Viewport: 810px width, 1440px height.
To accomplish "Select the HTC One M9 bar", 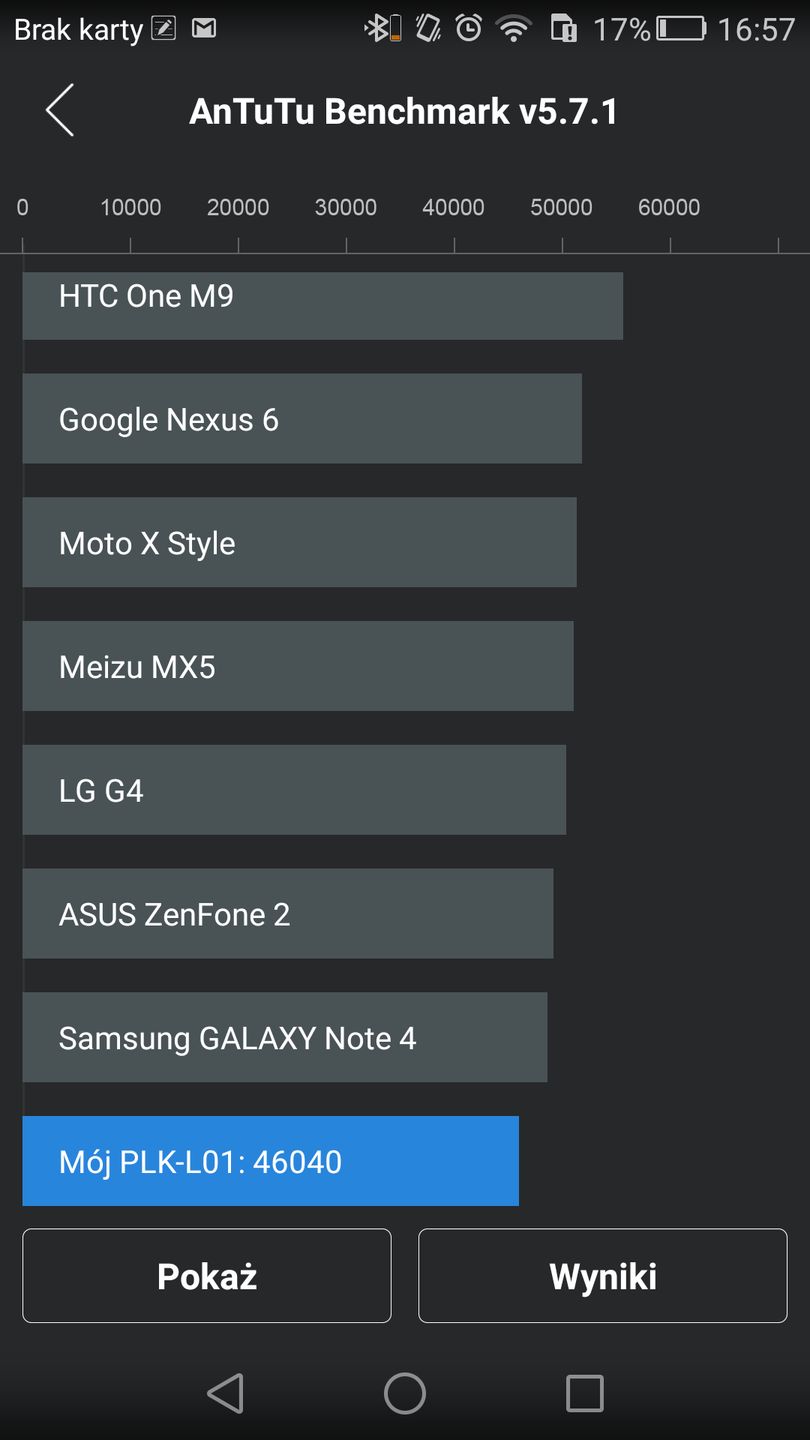I will (x=322, y=305).
